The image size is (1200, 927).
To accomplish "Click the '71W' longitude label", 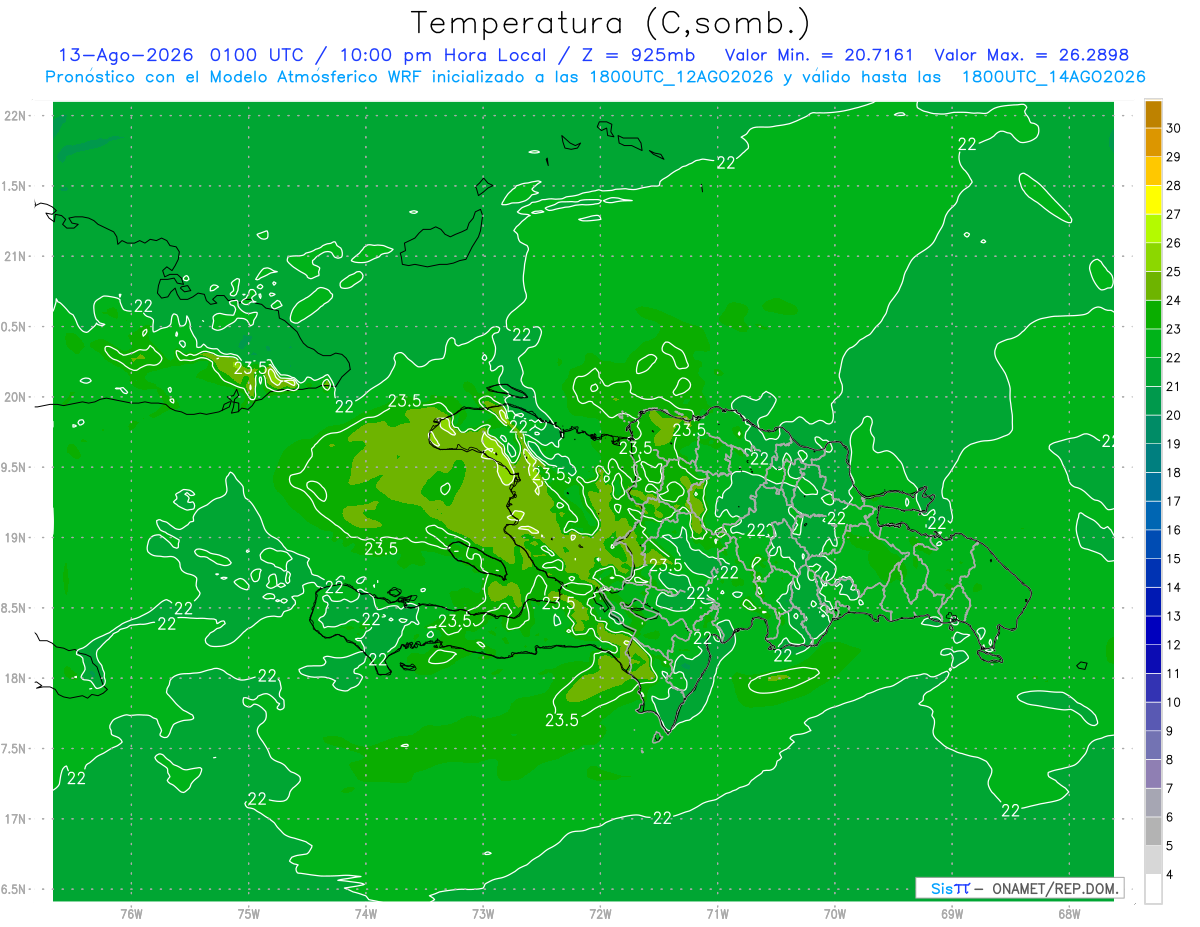I will point(717,914).
